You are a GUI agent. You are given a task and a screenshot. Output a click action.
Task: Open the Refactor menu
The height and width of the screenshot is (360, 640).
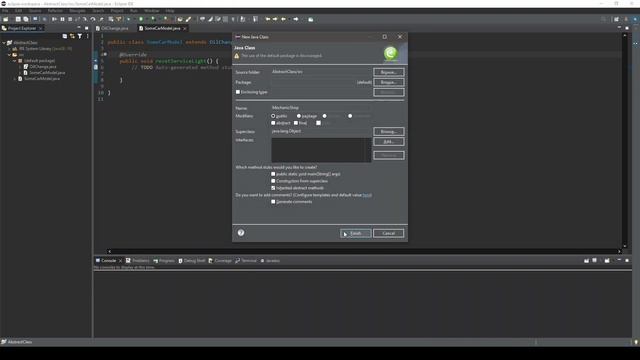[55, 11]
